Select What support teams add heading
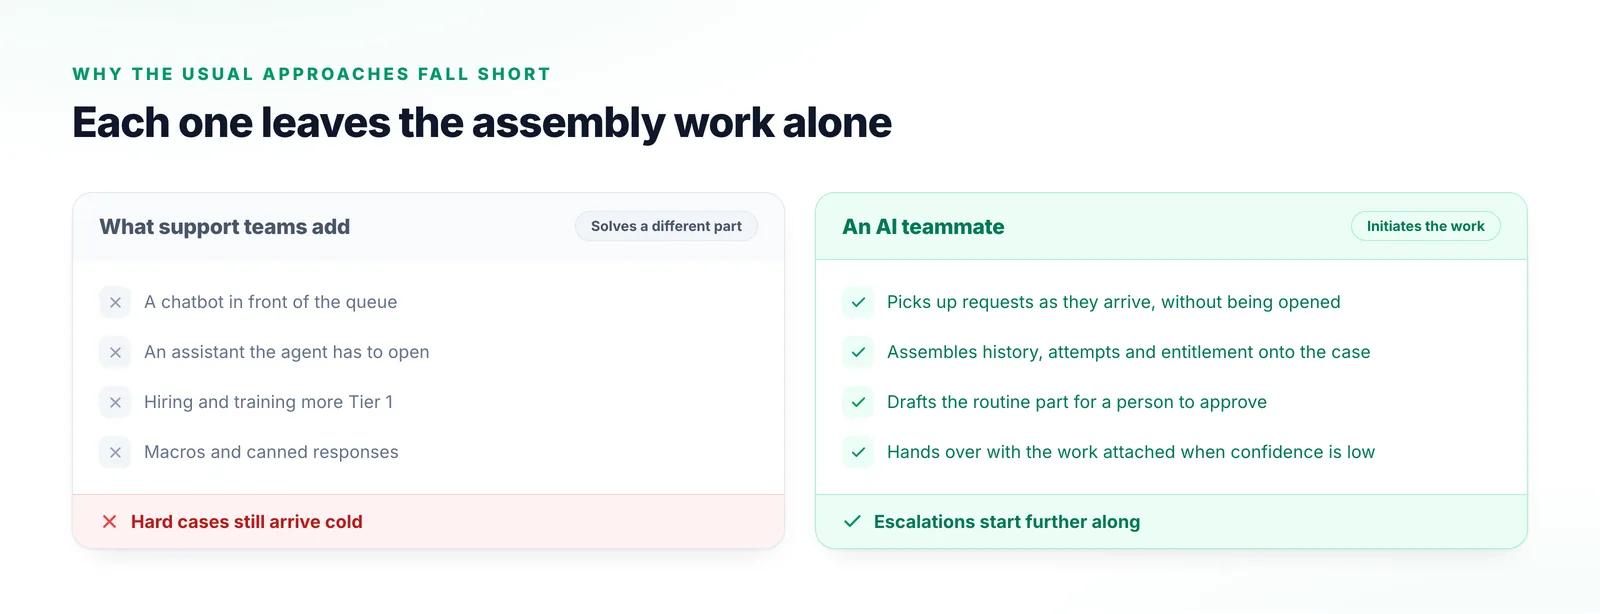 pyautogui.click(x=225, y=227)
